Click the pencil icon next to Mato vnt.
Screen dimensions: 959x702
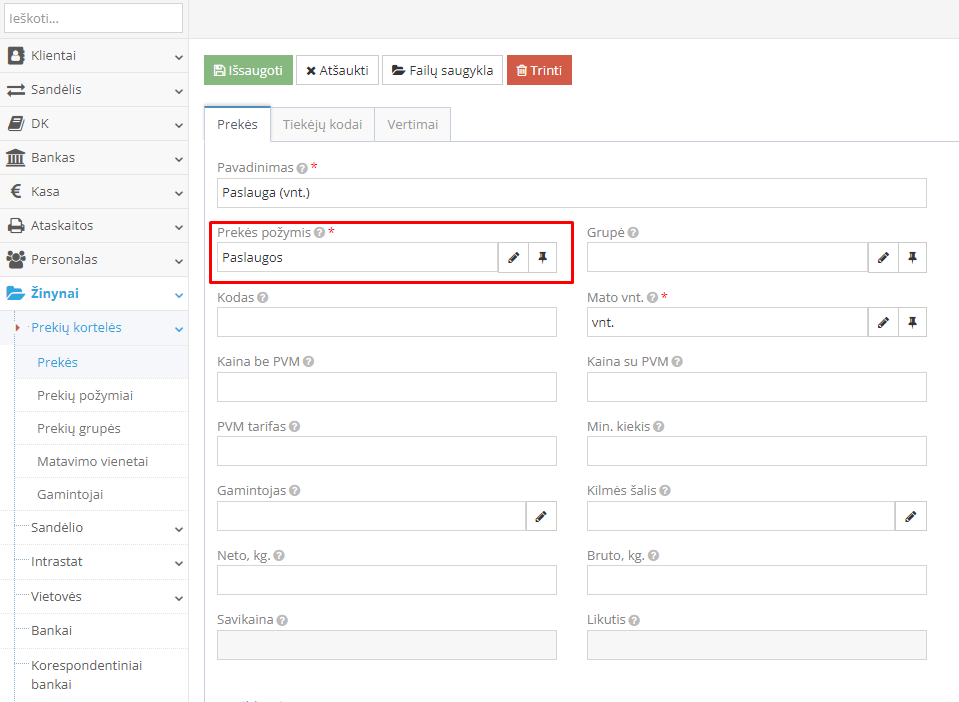(x=883, y=322)
